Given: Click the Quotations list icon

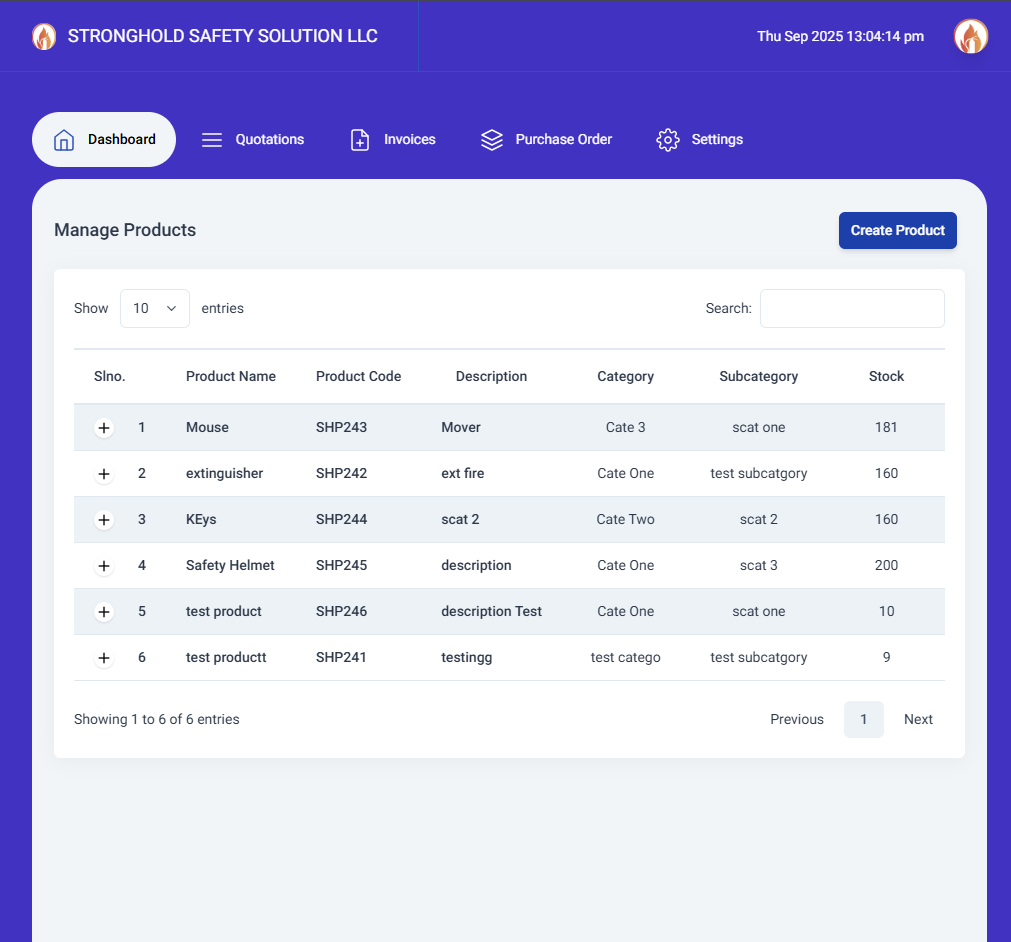Looking at the screenshot, I should [x=212, y=140].
